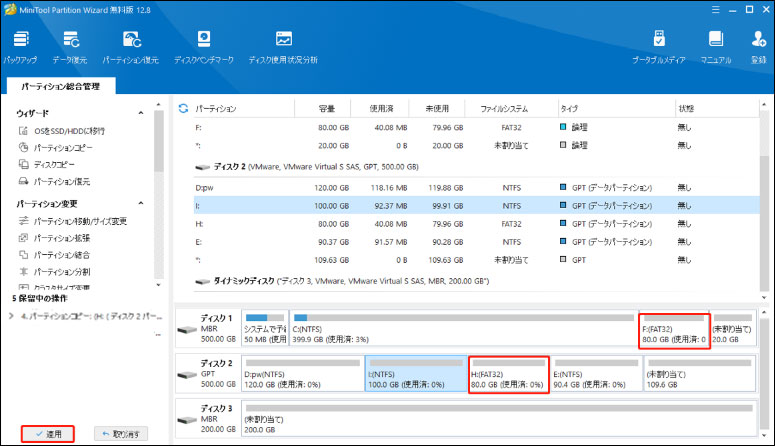Select C:(NTFS) 399.9 GB block
Image resolution: width=775 pixels, height=446 pixels.
[463, 328]
